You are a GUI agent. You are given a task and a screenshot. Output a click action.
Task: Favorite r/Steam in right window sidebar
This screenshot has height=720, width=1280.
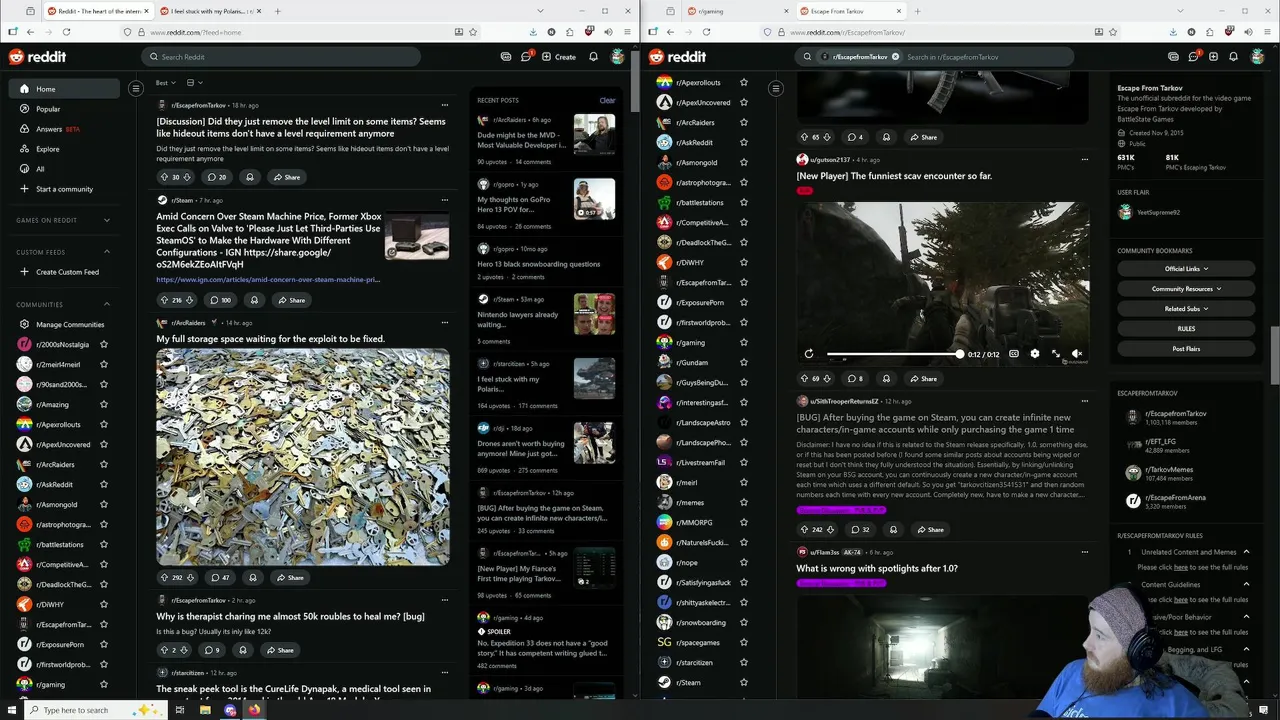click(x=743, y=683)
